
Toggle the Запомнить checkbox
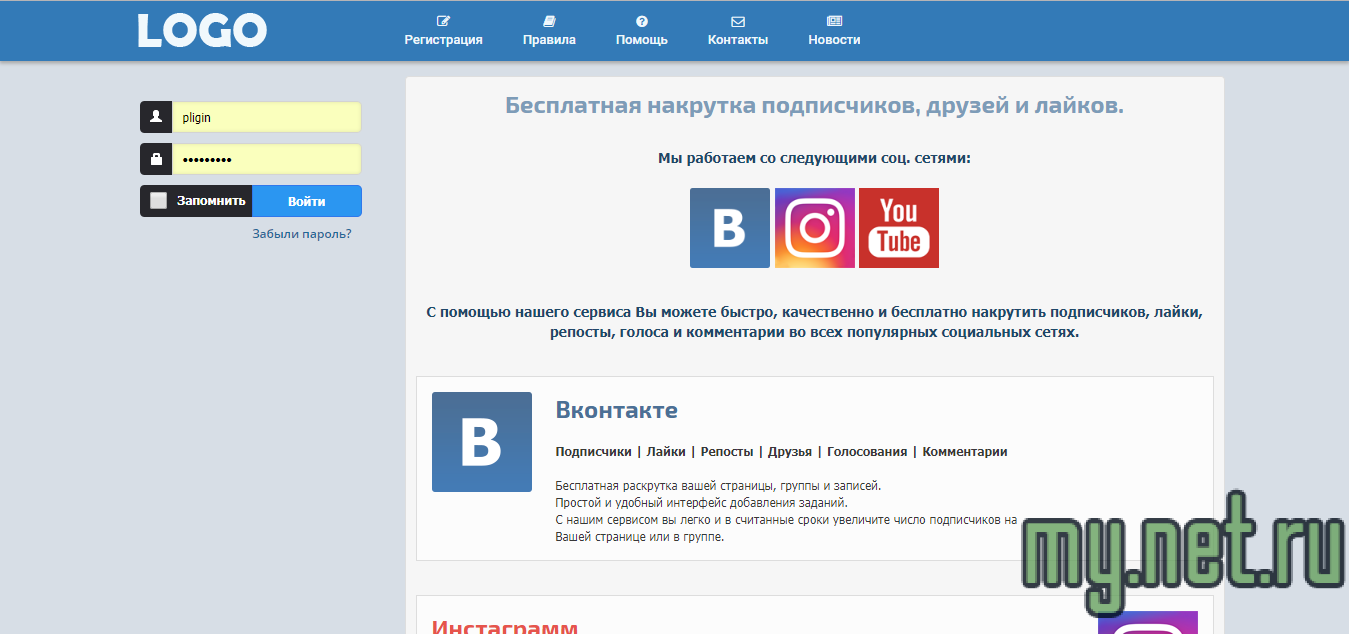click(x=158, y=201)
